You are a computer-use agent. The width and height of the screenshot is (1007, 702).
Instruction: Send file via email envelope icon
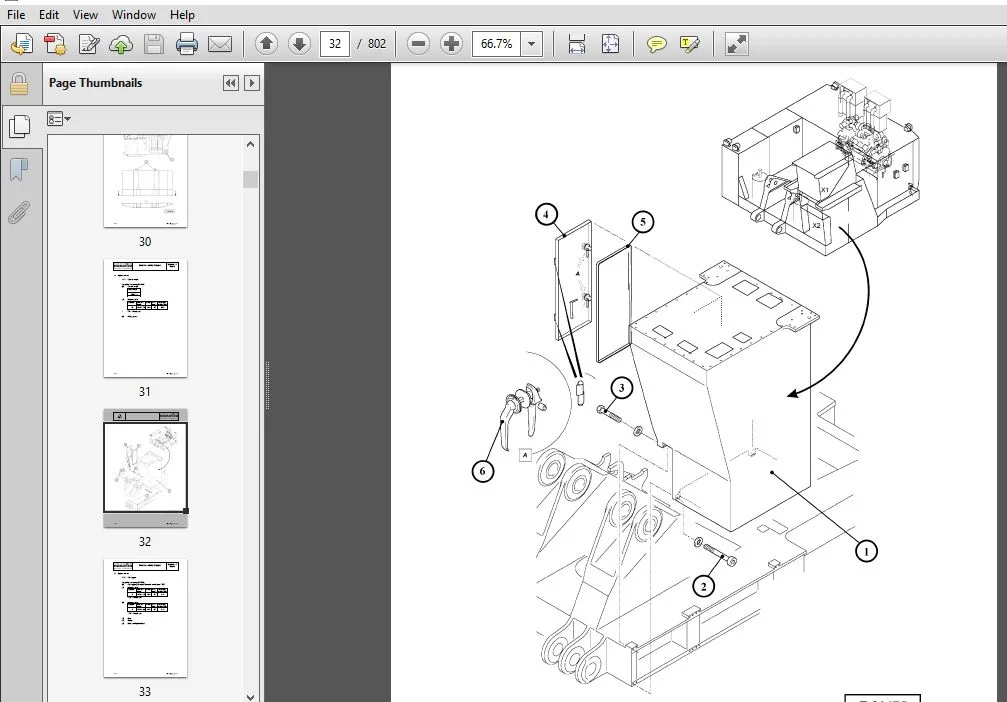pyautogui.click(x=220, y=44)
